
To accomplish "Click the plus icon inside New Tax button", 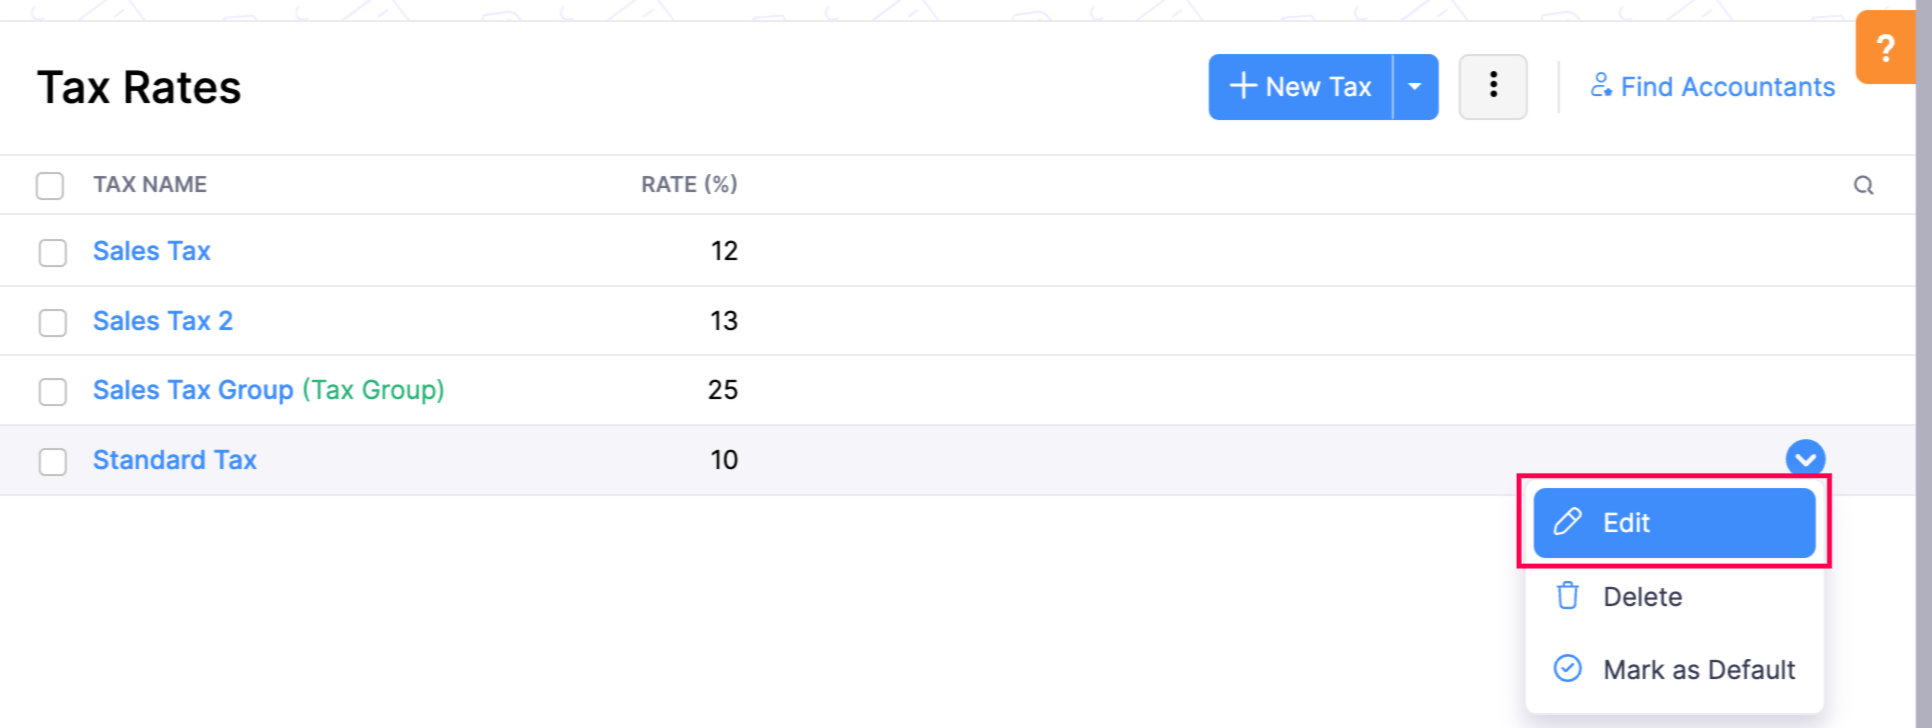I will [1243, 86].
